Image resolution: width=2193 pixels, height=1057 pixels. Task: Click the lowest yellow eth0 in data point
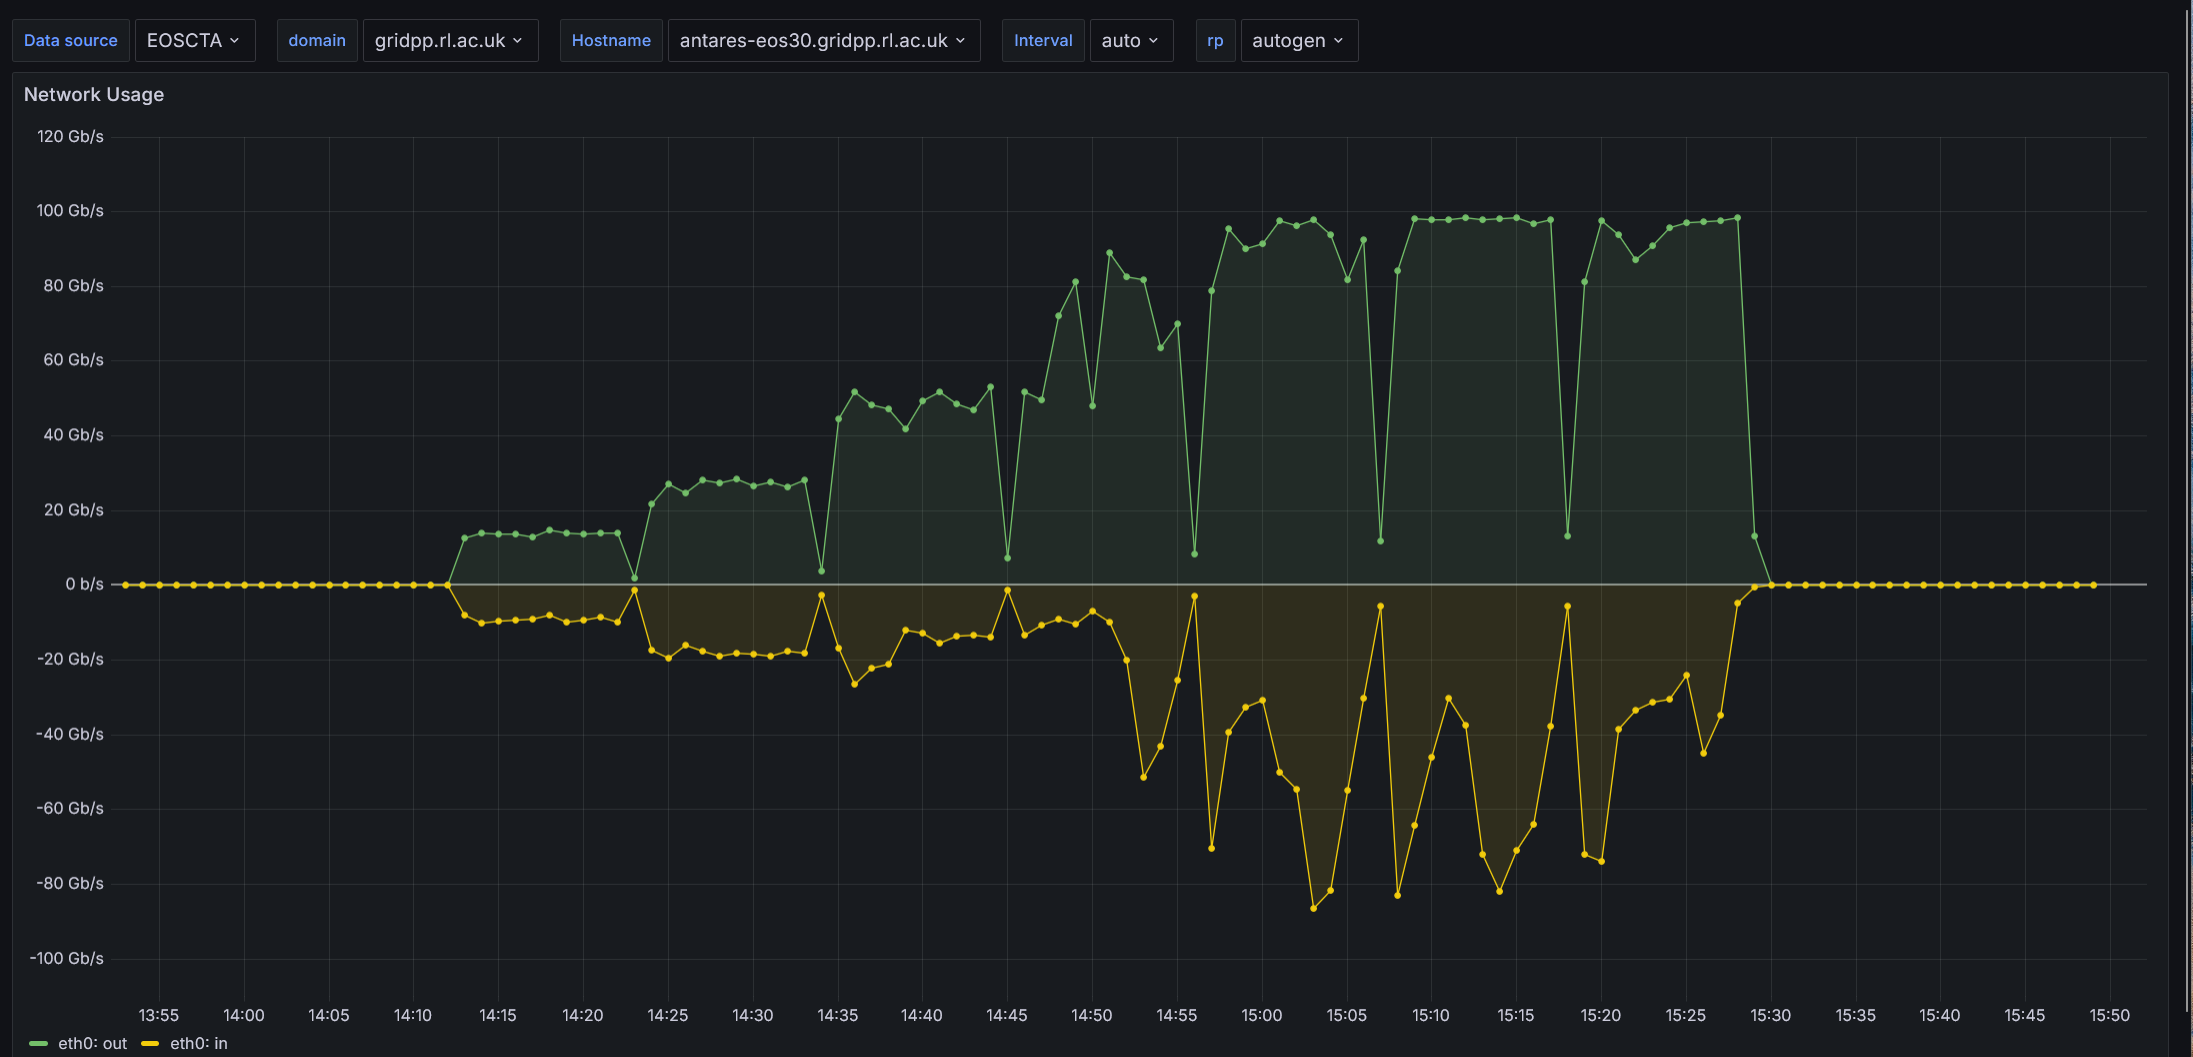(1313, 908)
